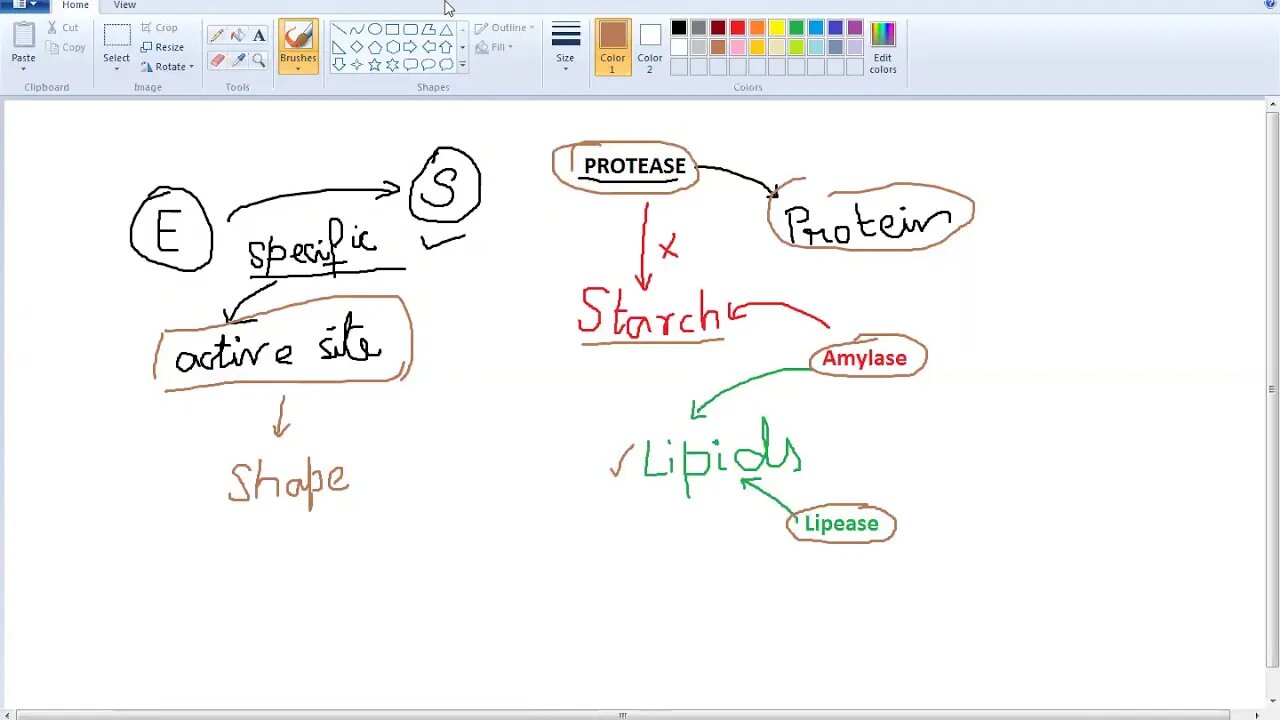Image resolution: width=1280 pixels, height=720 pixels.
Task: Open the Brushes dropdown arrow
Action: [x=298, y=69]
